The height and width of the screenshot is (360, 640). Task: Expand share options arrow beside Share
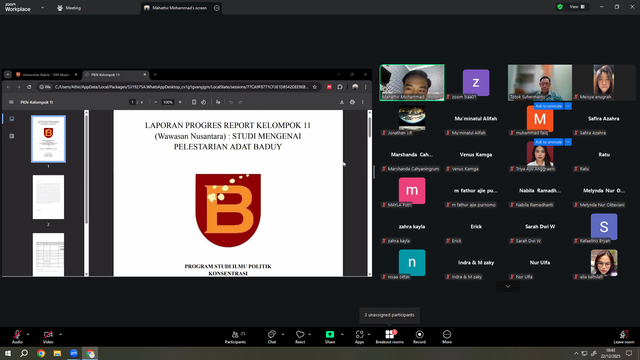coord(342,334)
